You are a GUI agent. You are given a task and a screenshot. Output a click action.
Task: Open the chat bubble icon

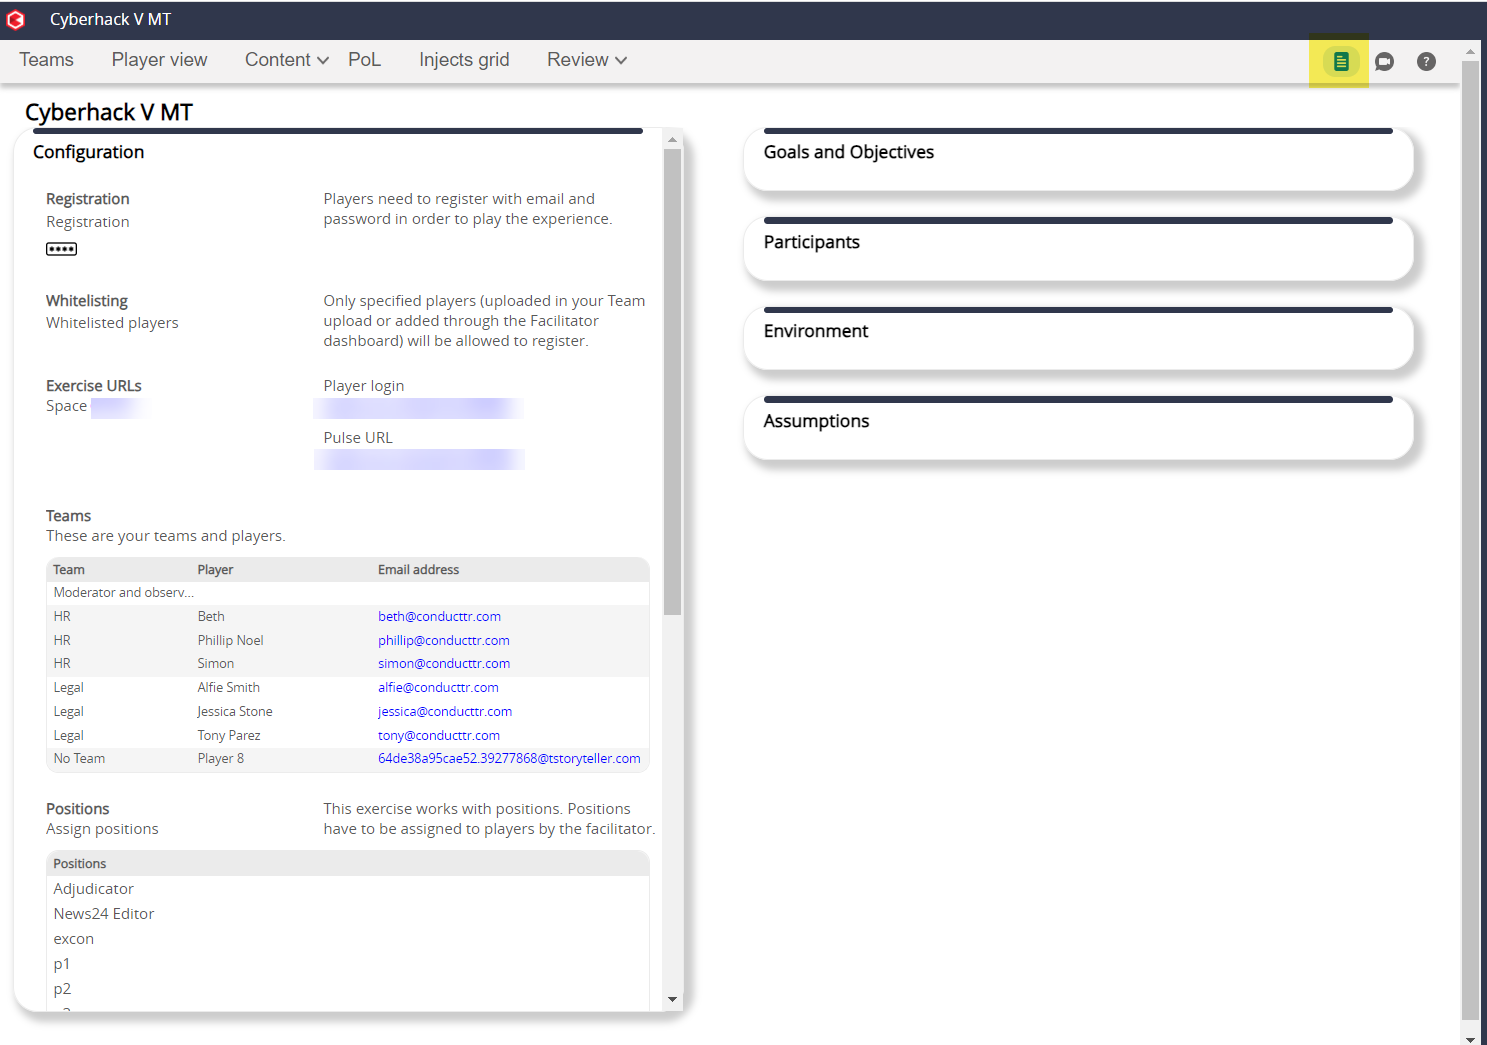1384,62
